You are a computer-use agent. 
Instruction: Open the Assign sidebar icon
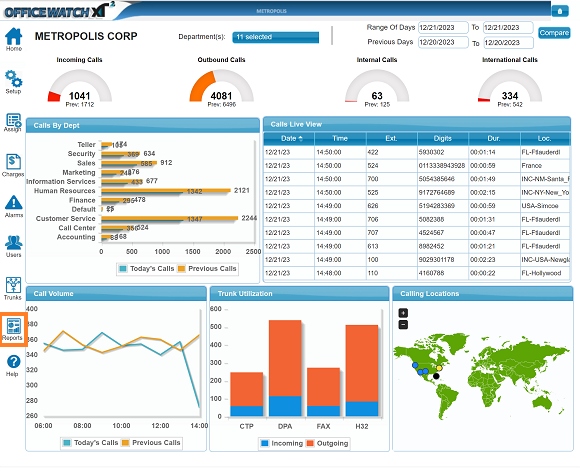click(13, 123)
